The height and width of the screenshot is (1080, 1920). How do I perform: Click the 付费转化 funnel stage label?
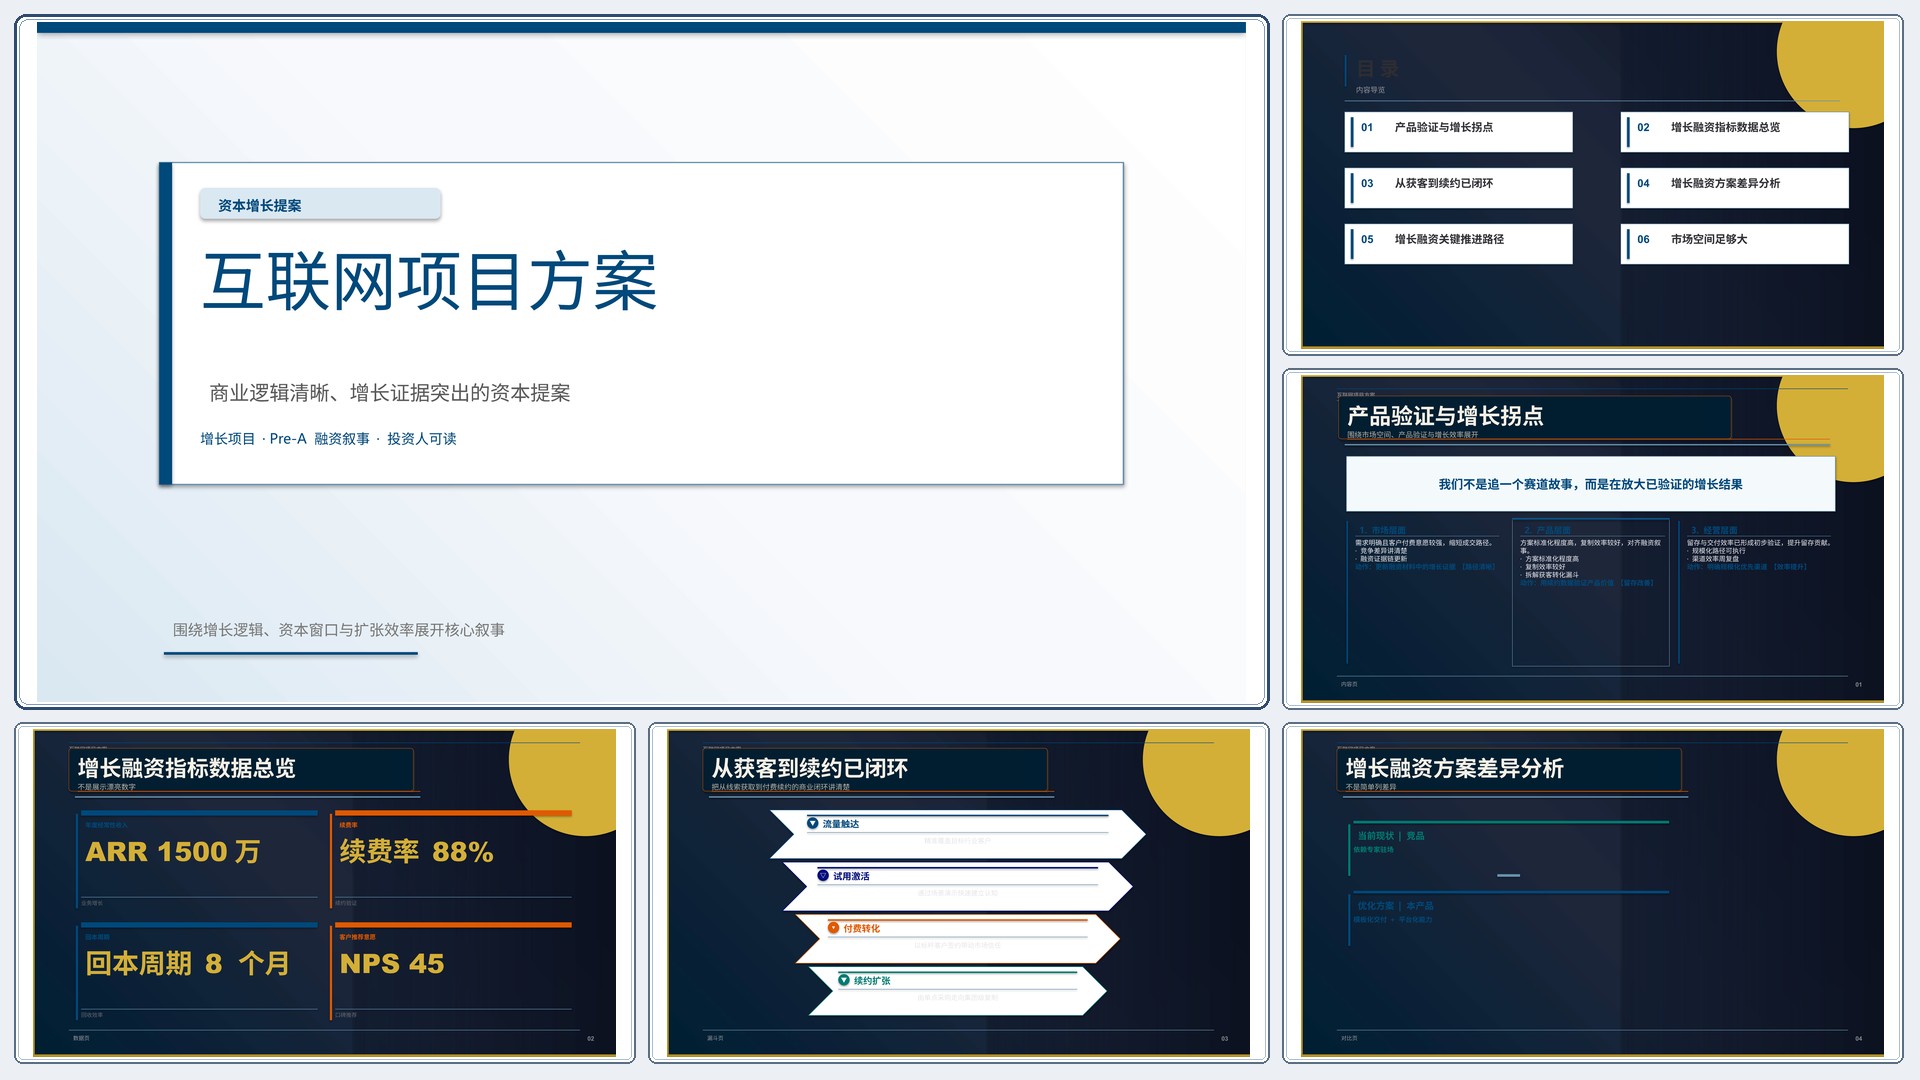click(x=861, y=928)
